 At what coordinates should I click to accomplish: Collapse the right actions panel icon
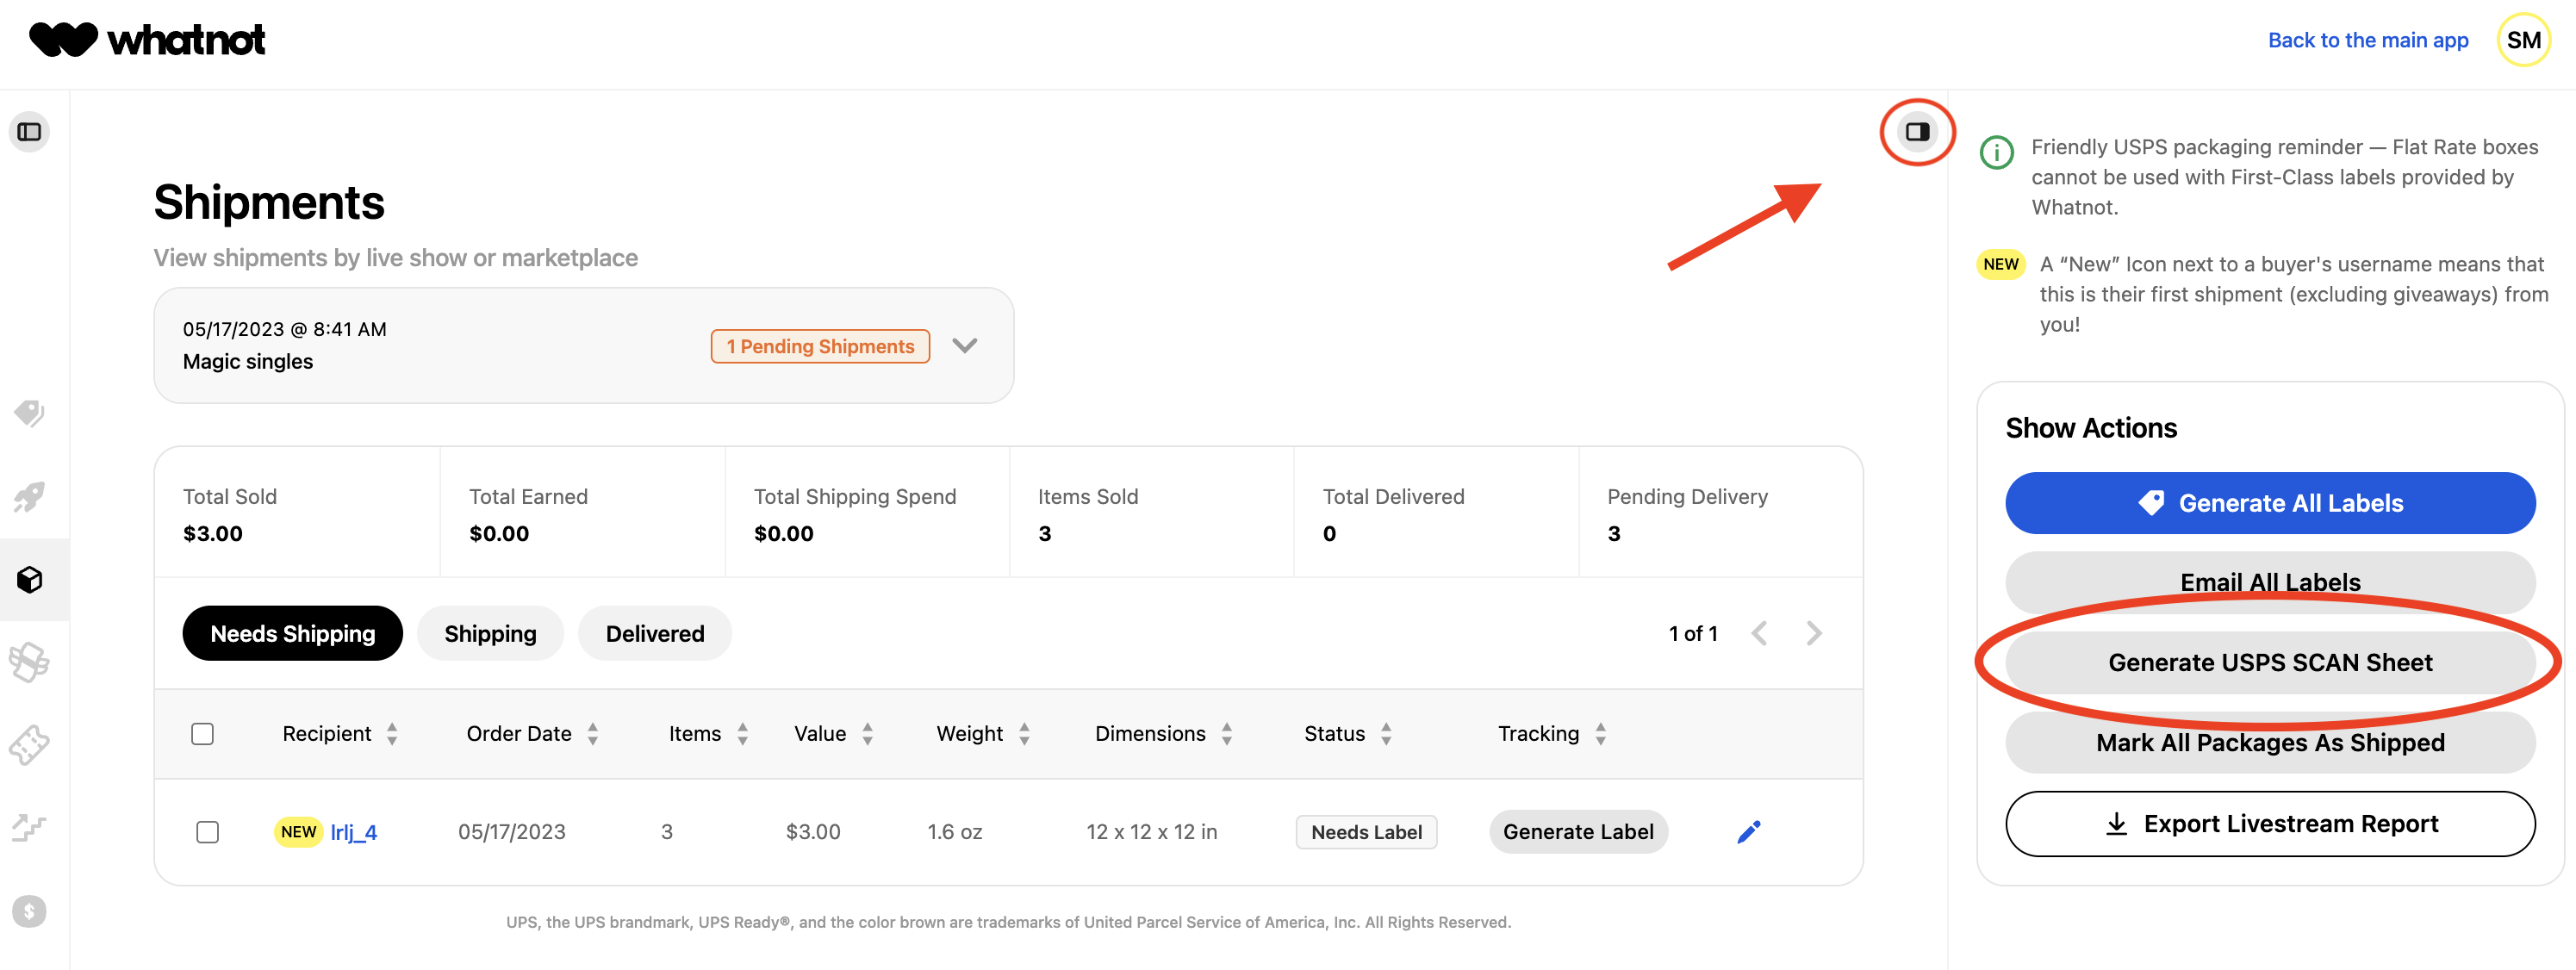pyautogui.click(x=1916, y=132)
